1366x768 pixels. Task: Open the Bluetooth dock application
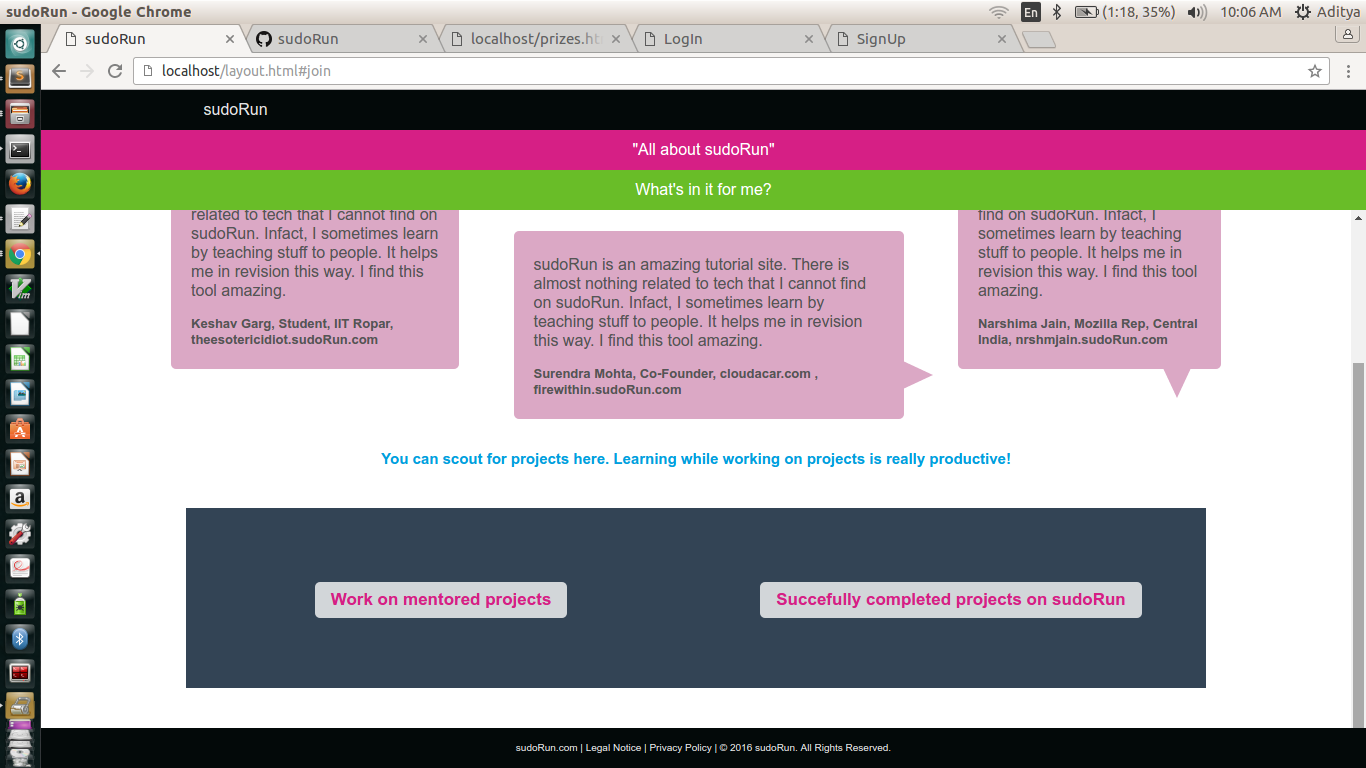coord(20,639)
